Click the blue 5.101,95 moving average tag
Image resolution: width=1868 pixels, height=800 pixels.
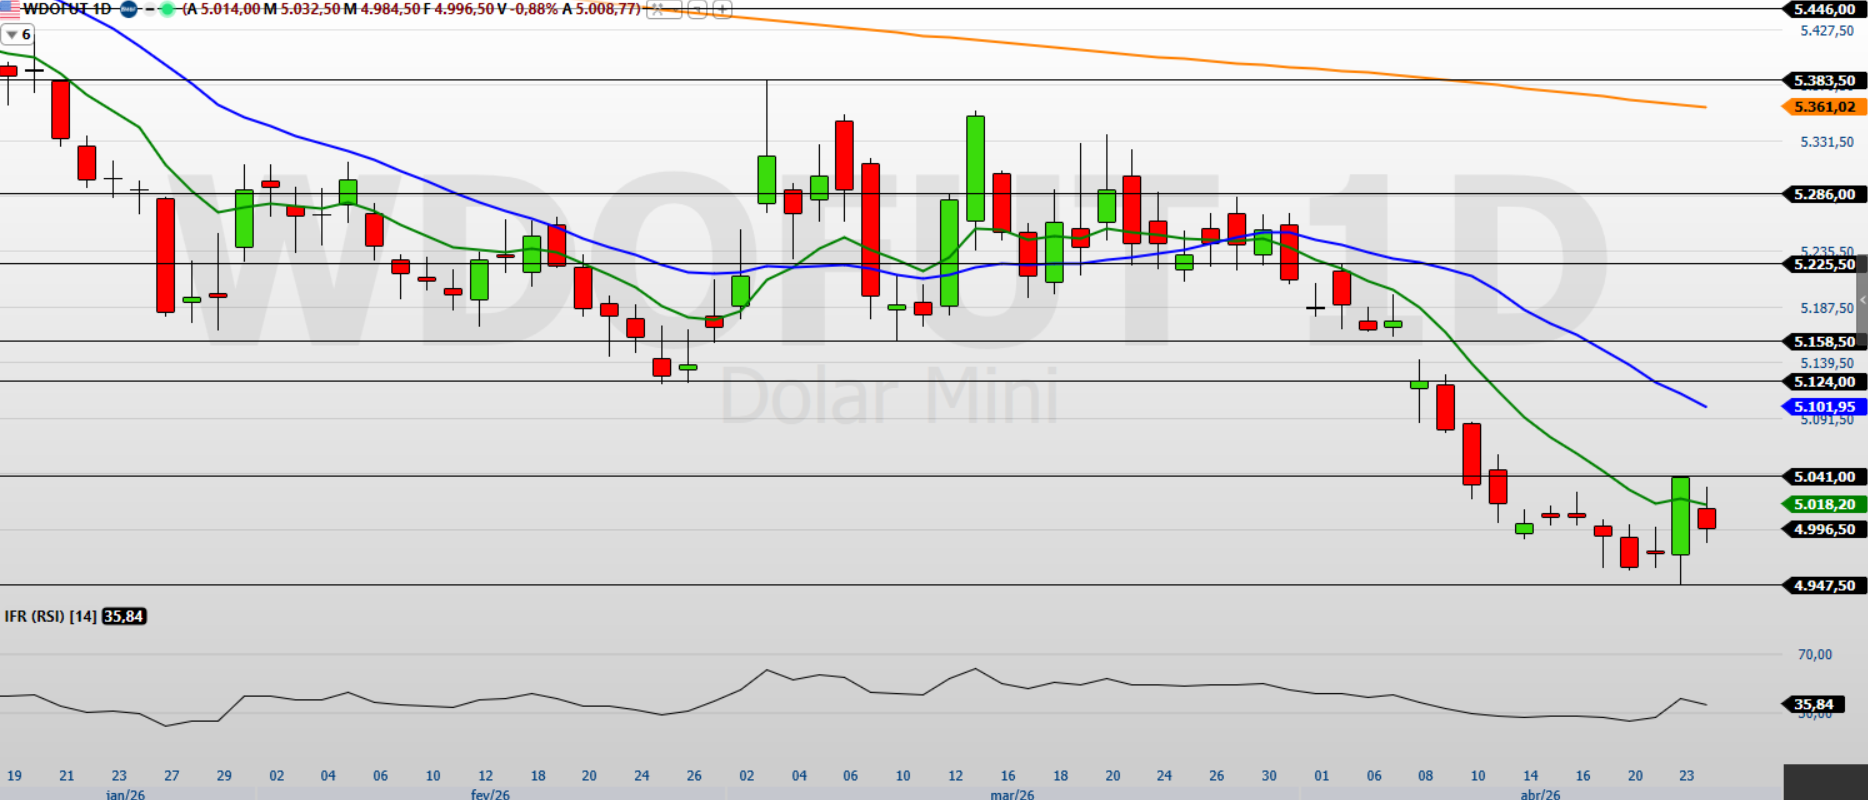pyautogui.click(x=1824, y=407)
